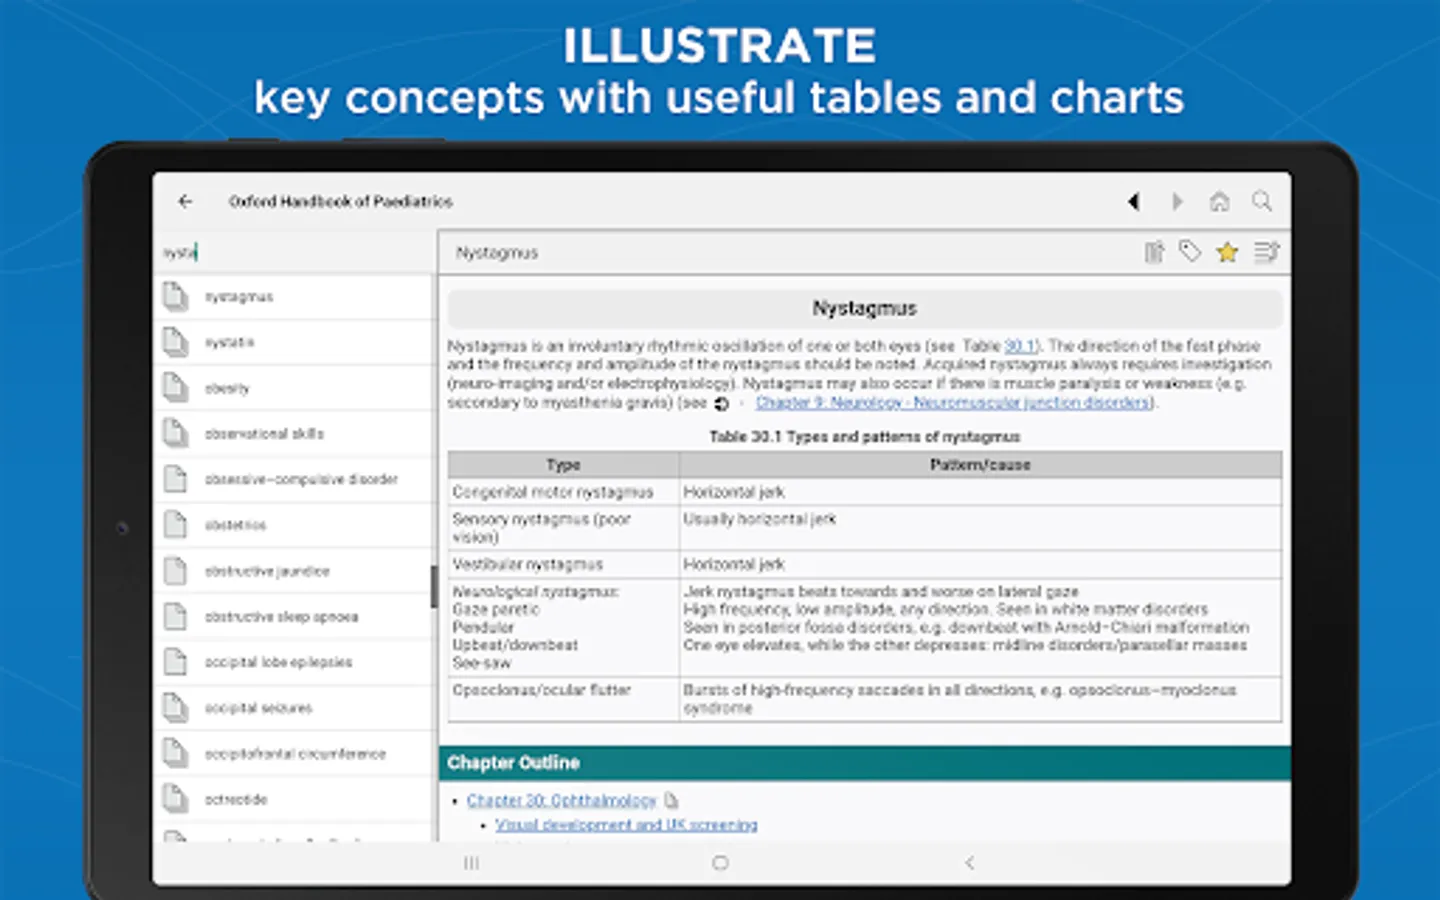Navigate forward using the right navigation arrow
Viewport: 1440px width, 900px height.
click(x=1177, y=202)
